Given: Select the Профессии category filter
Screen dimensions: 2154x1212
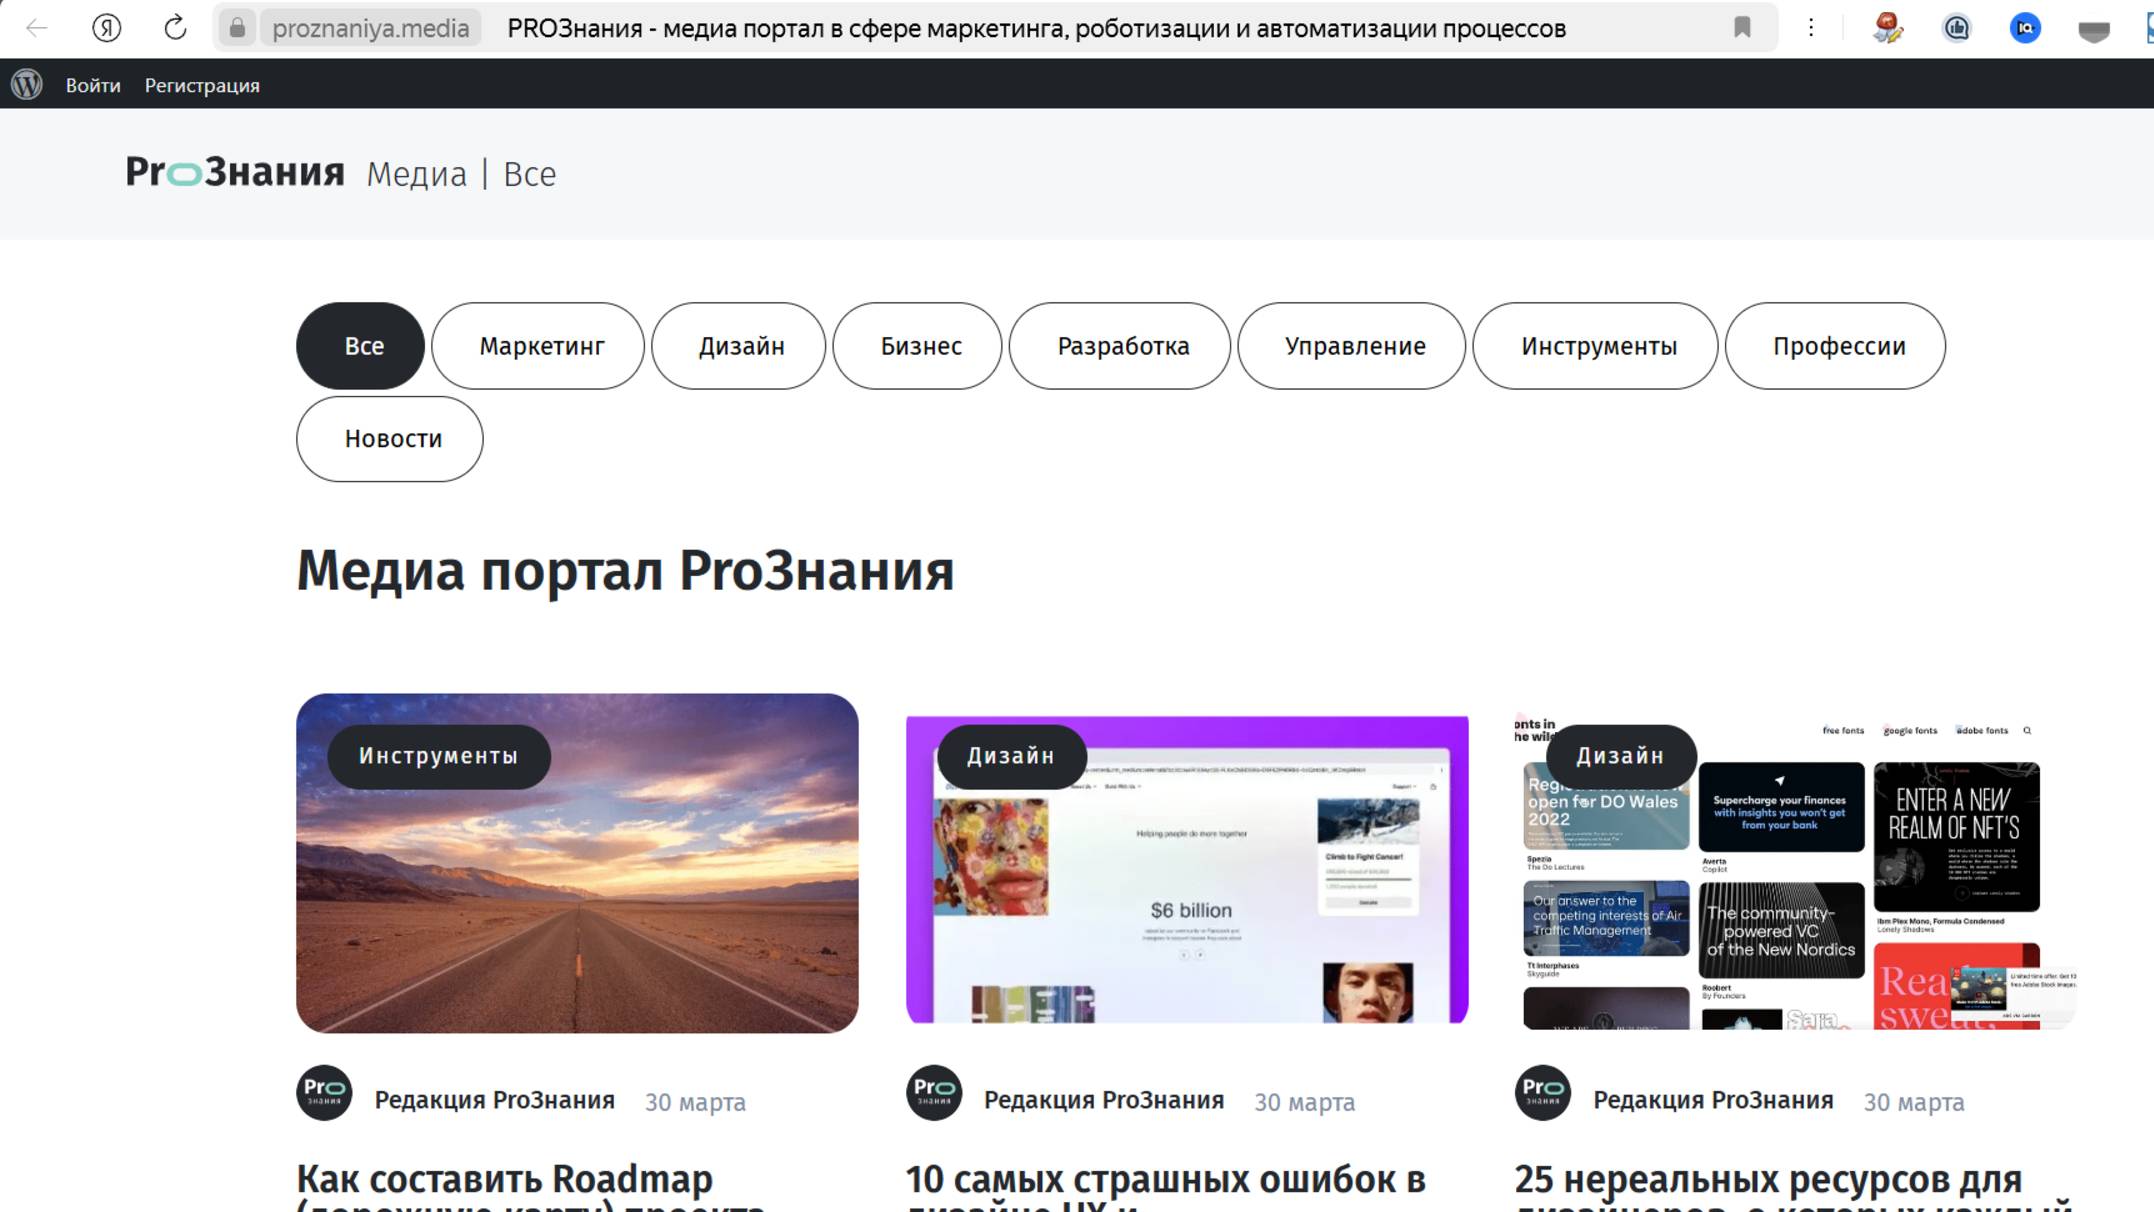Looking at the screenshot, I should click(x=1836, y=346).
